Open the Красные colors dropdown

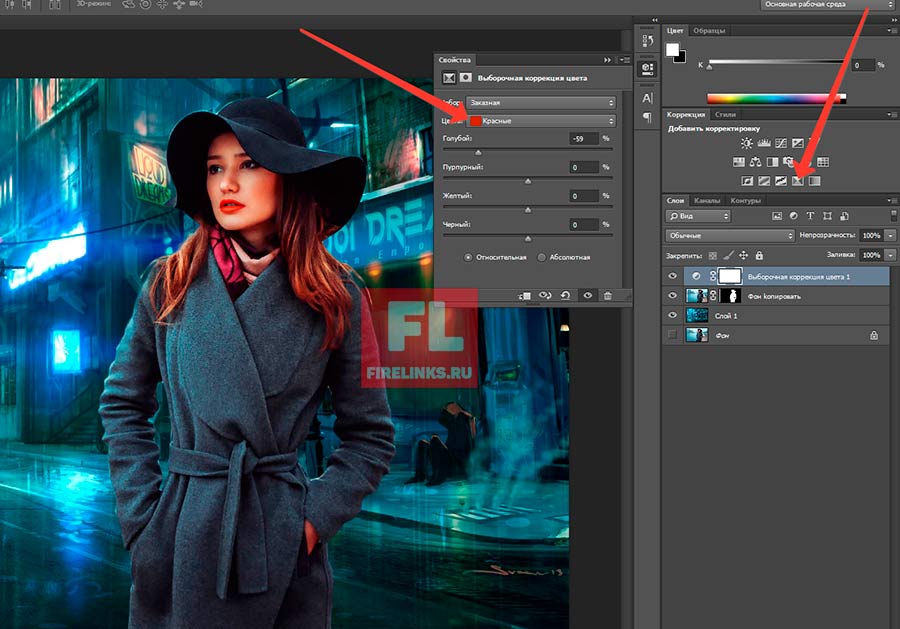coord(541,121)
